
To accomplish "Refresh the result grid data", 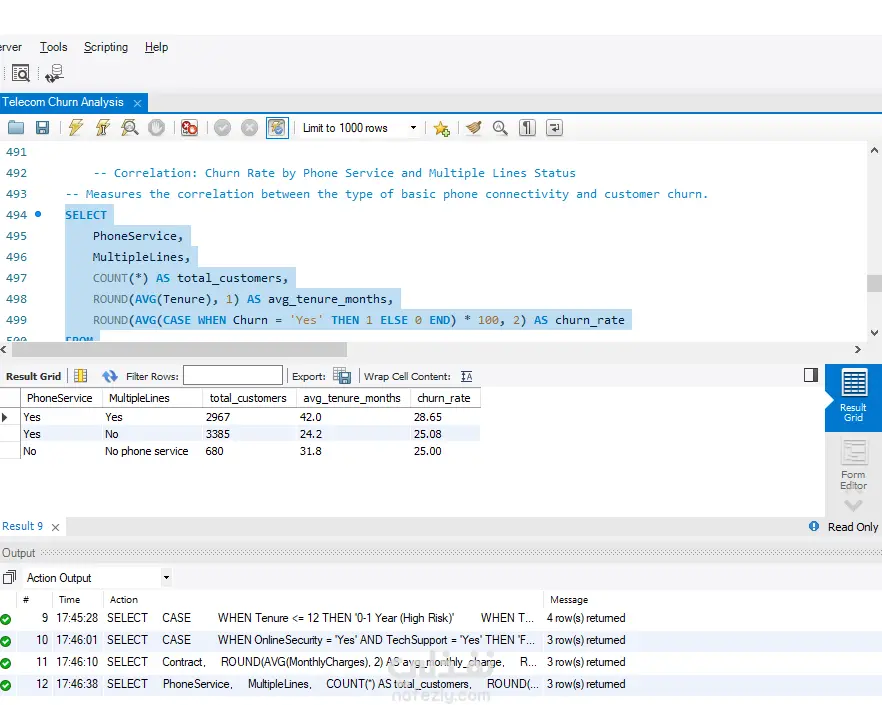I will (110, 376).
